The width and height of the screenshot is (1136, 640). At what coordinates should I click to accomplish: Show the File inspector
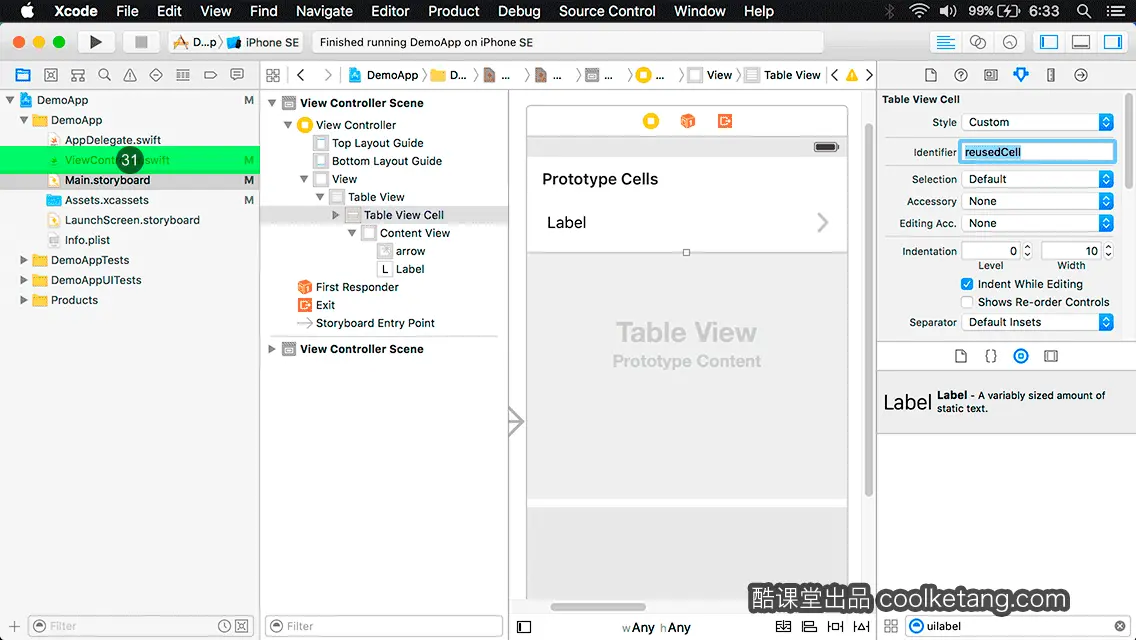coord(931,75)
